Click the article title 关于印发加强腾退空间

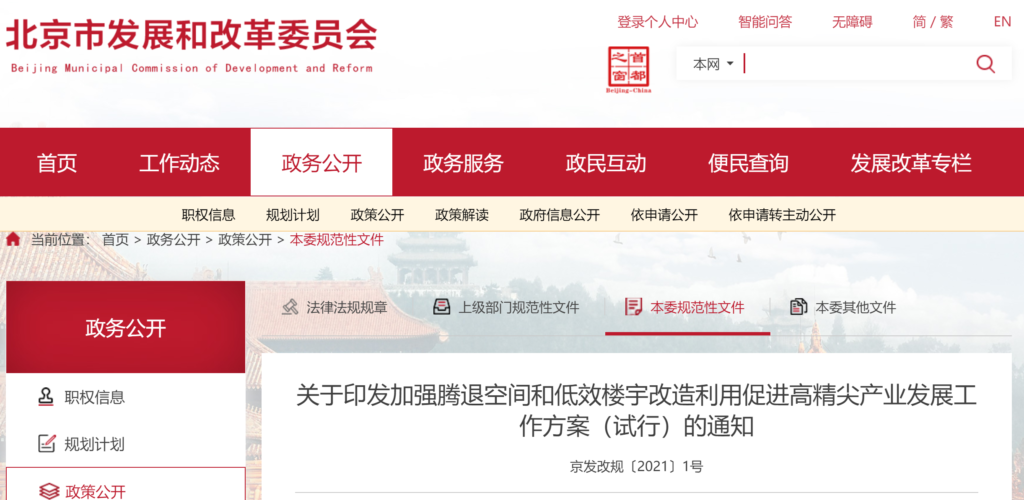click(636, 411)
